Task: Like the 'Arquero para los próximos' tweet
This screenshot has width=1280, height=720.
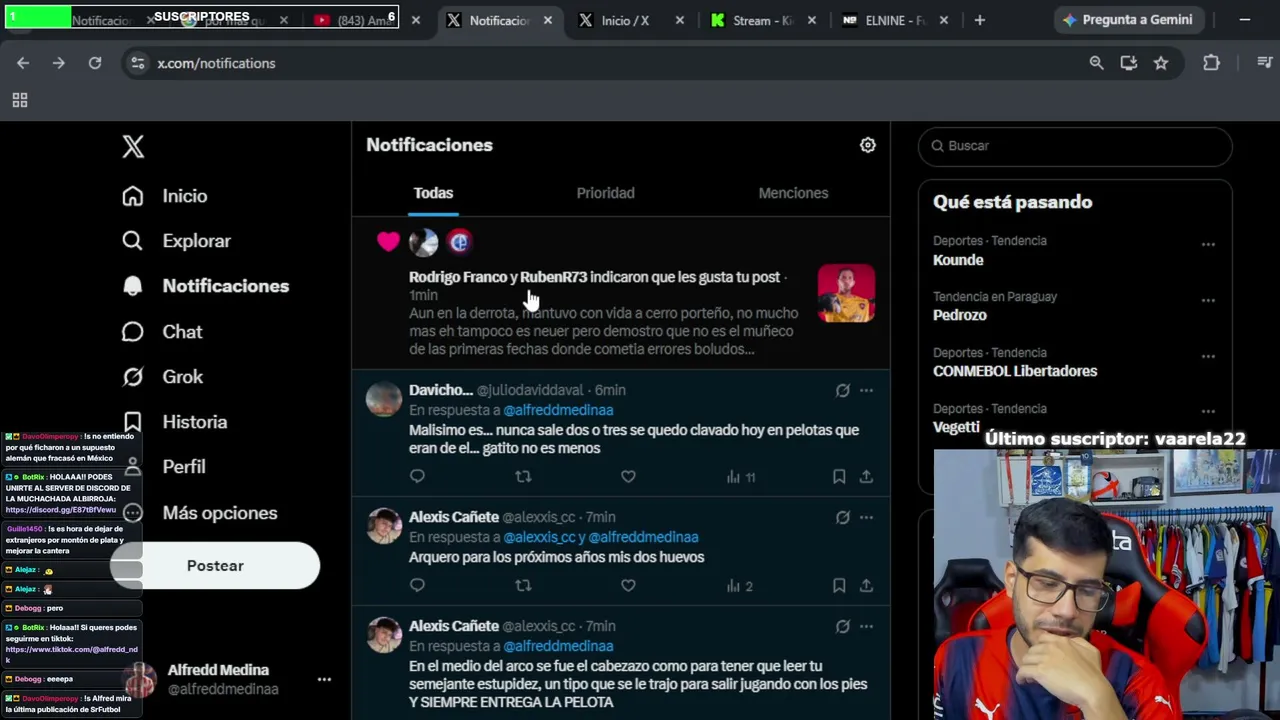Action: tap(628, 586)
